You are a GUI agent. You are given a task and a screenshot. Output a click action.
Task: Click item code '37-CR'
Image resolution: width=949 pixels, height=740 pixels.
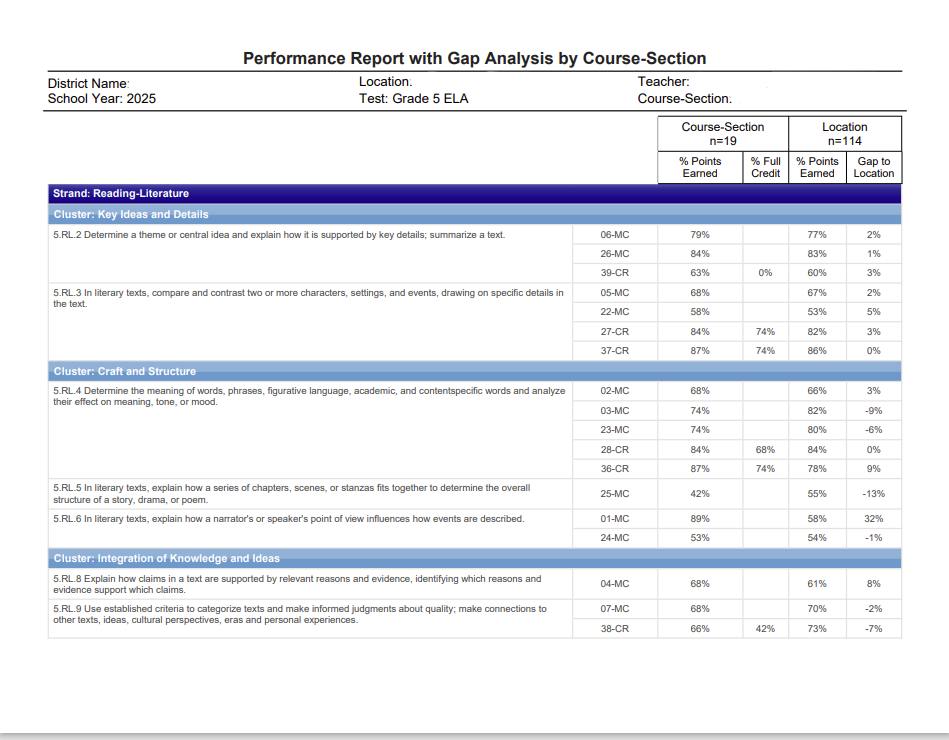[614, 350]
